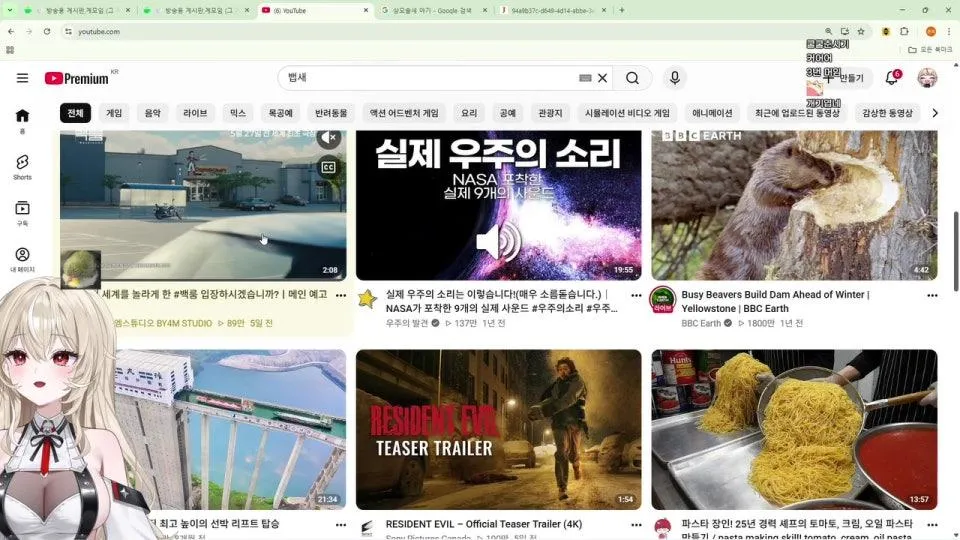Bookmark this page with star icon
Image resolution: width=960 pixels, height=540 pixels.
[x=861, y=31]
